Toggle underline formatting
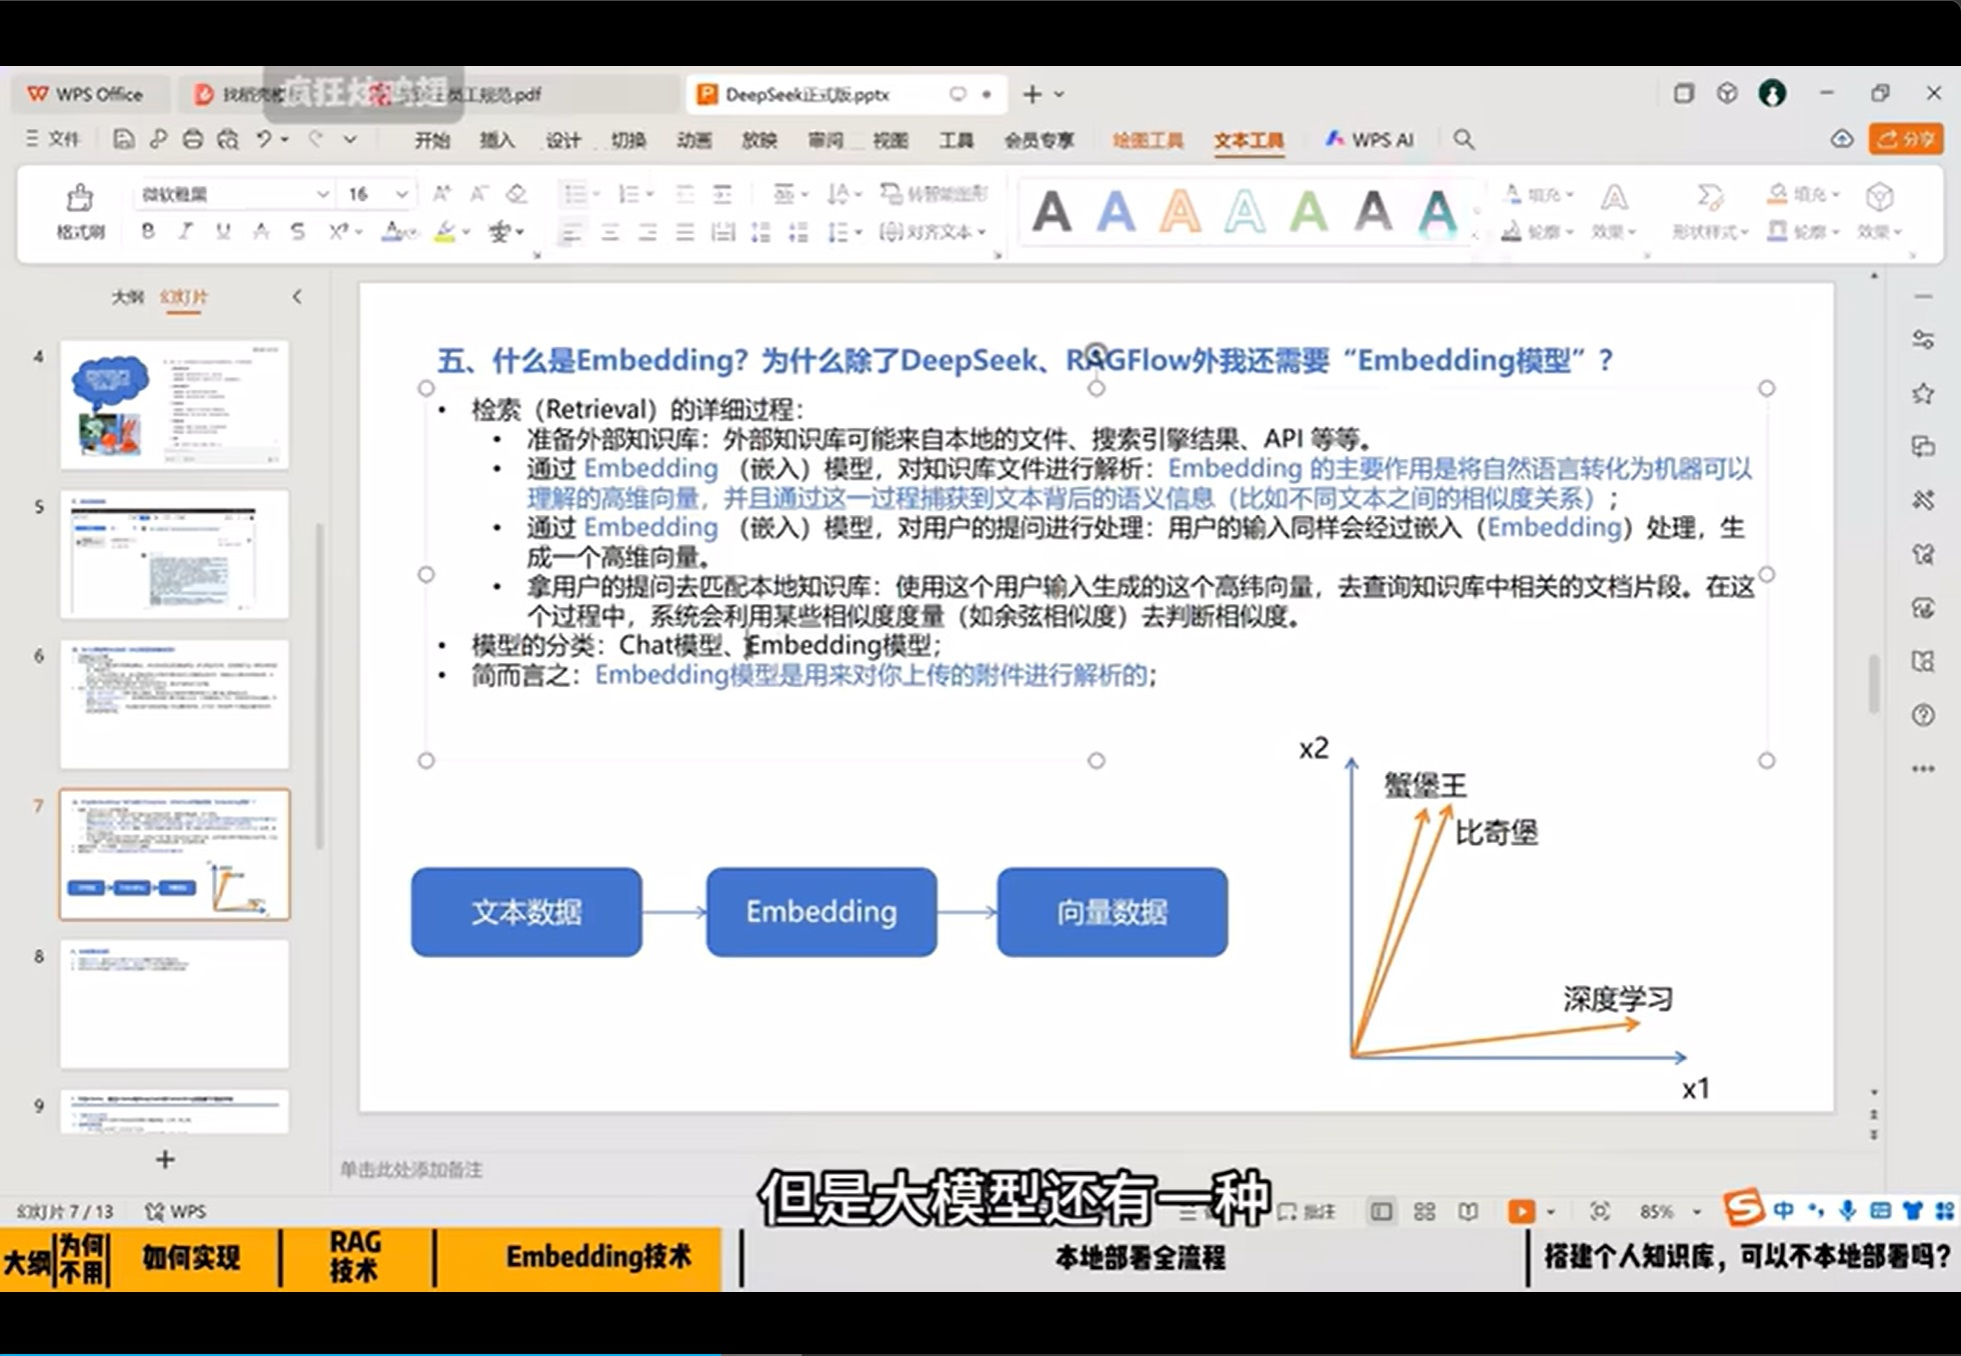This screenshot has width=1961, height=1356. click(221, 232)
